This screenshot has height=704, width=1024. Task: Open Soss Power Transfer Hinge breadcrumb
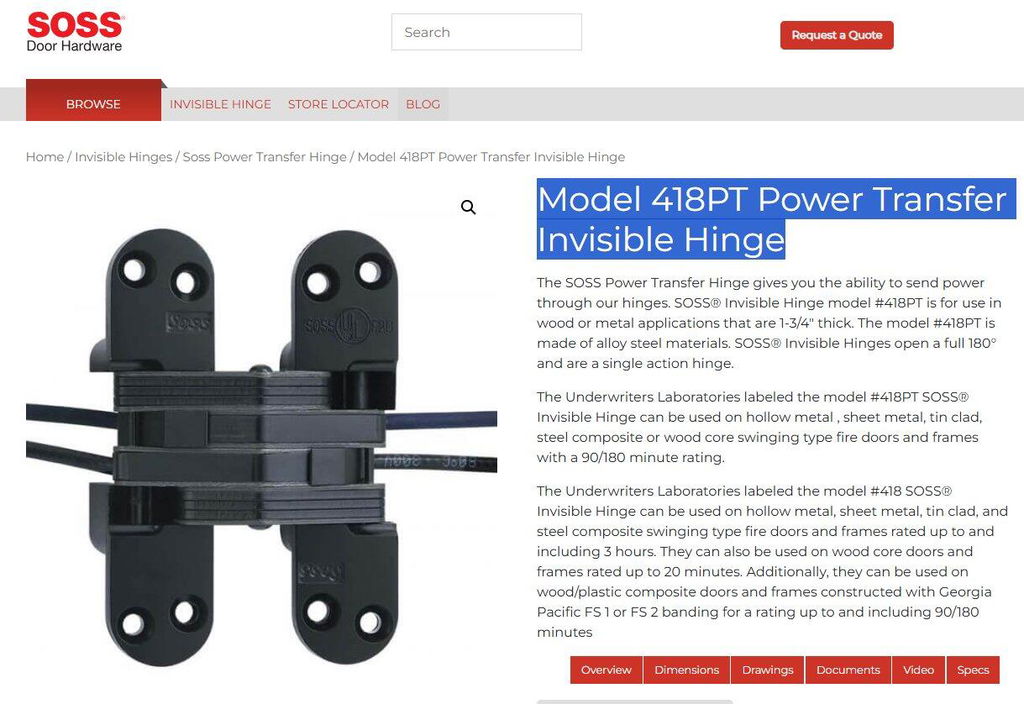(x=264, y=157)
